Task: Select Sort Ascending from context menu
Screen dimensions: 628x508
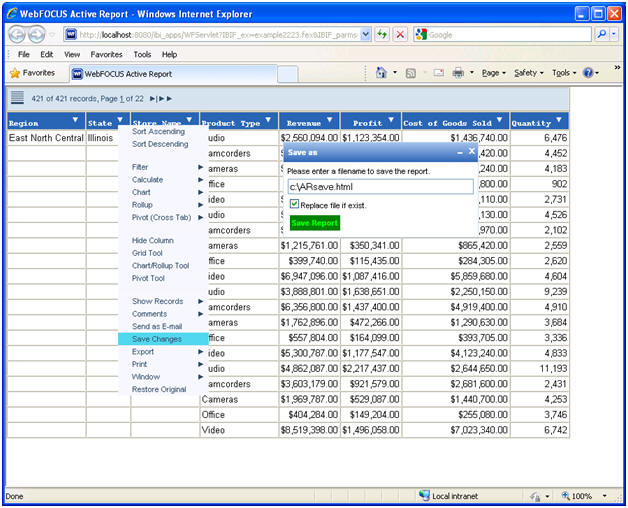Action: click(158, 131)
